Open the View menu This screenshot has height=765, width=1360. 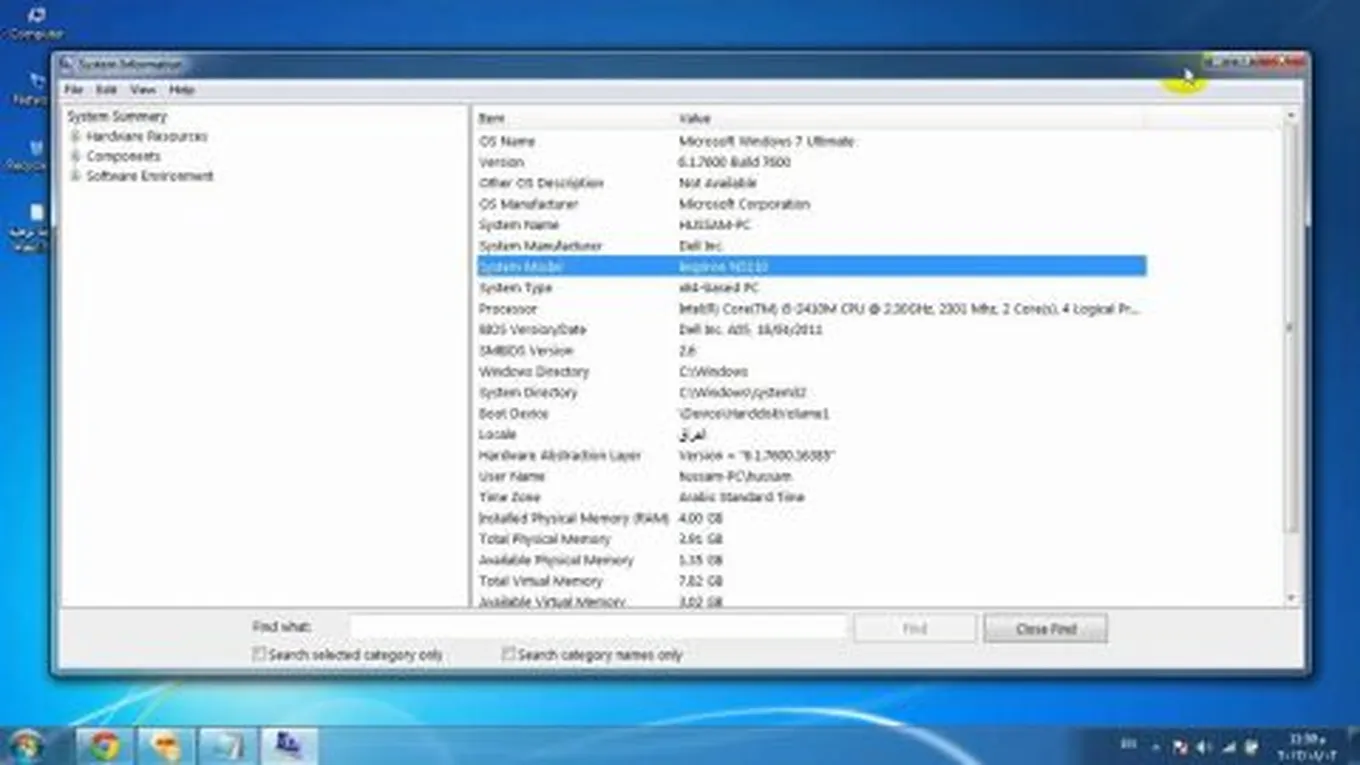coord(142,90)
